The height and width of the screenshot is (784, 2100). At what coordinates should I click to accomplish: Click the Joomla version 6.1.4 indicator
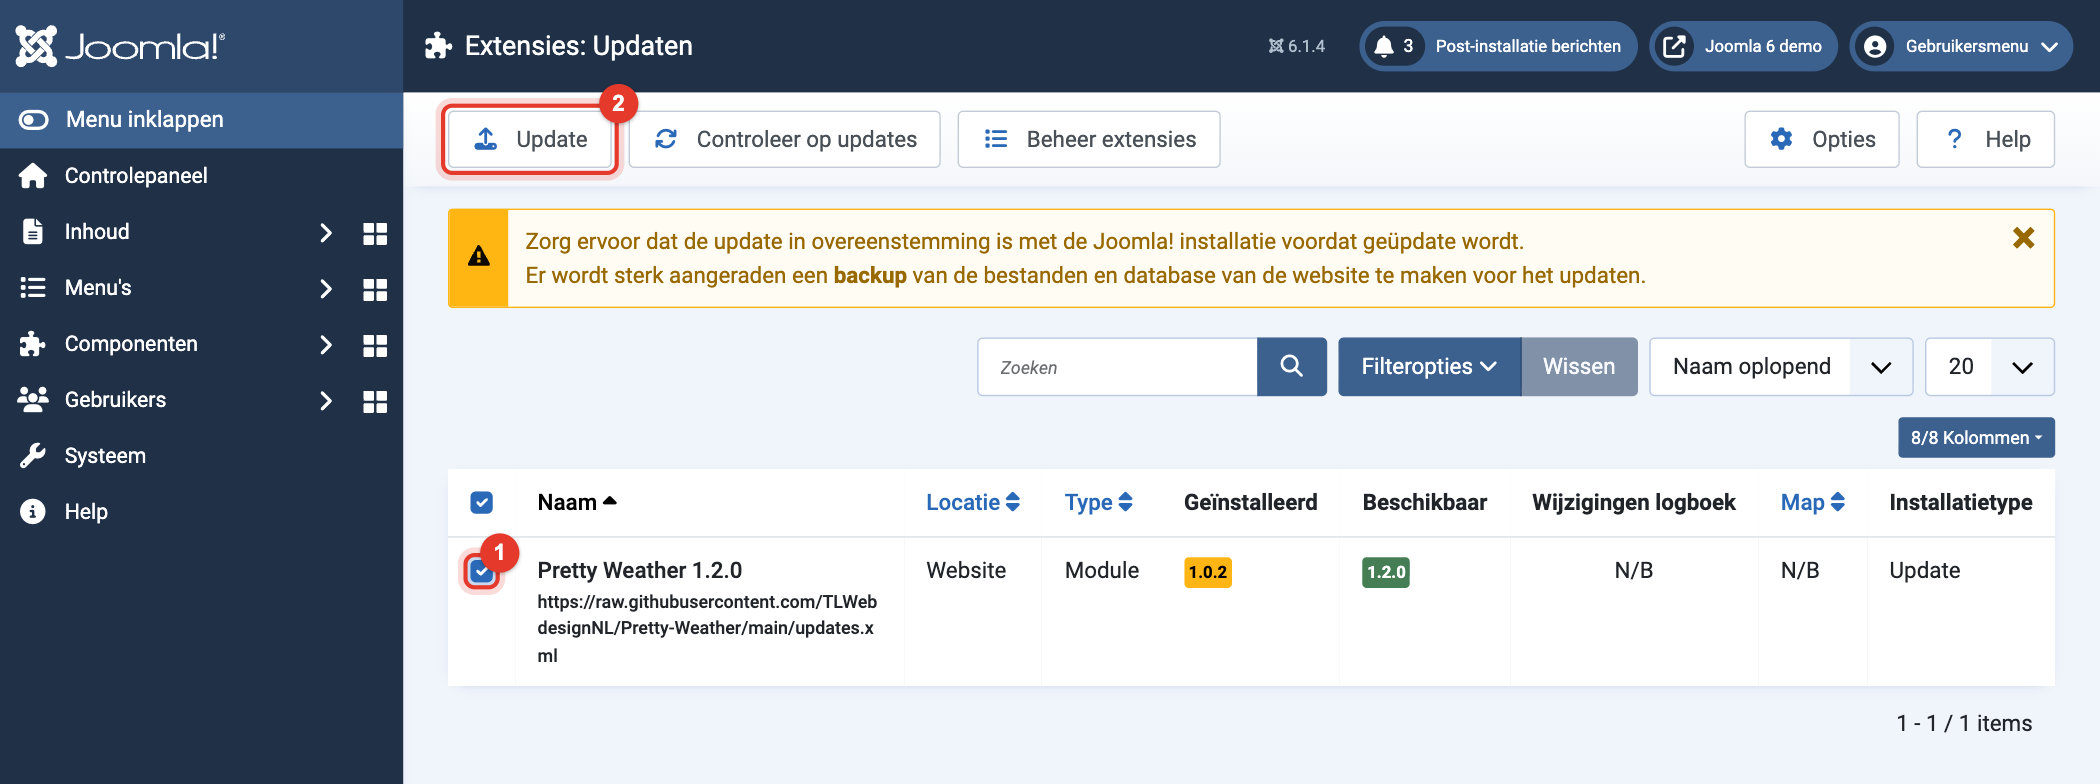1297,46
